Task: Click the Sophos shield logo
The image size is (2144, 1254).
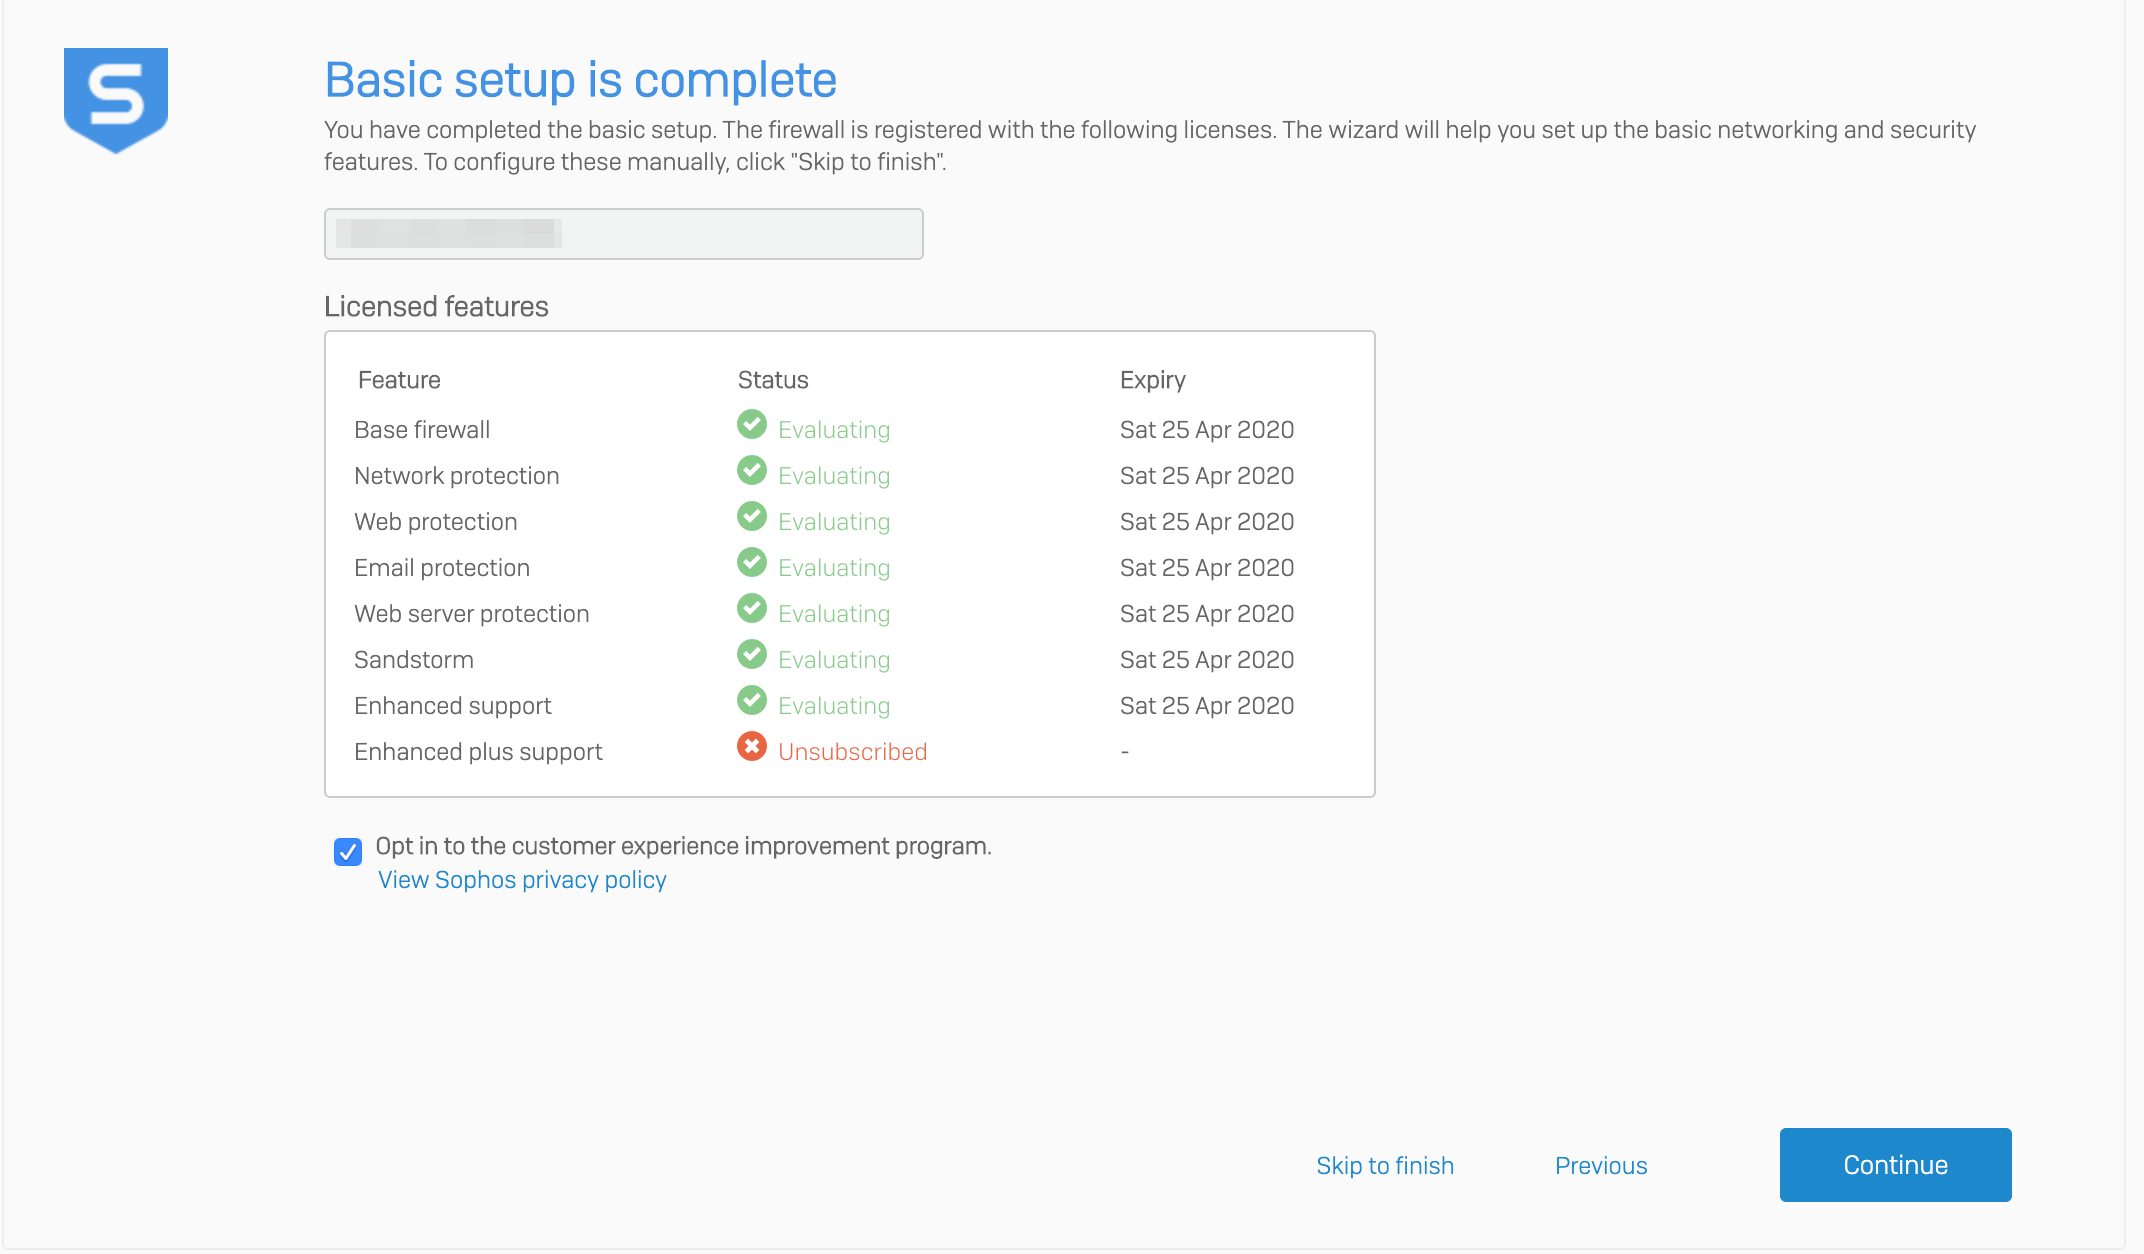Action: tap(116, 100)
